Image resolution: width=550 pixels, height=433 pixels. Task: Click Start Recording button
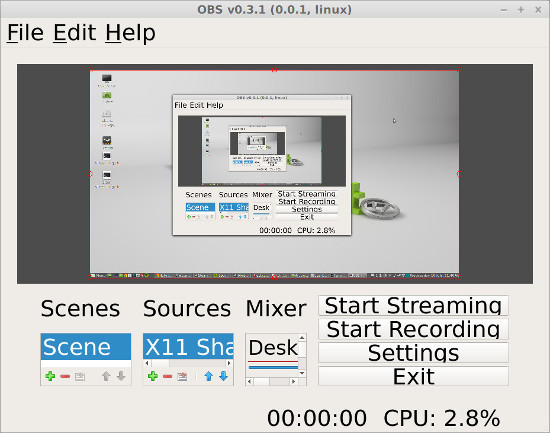[x=413, y=329]
